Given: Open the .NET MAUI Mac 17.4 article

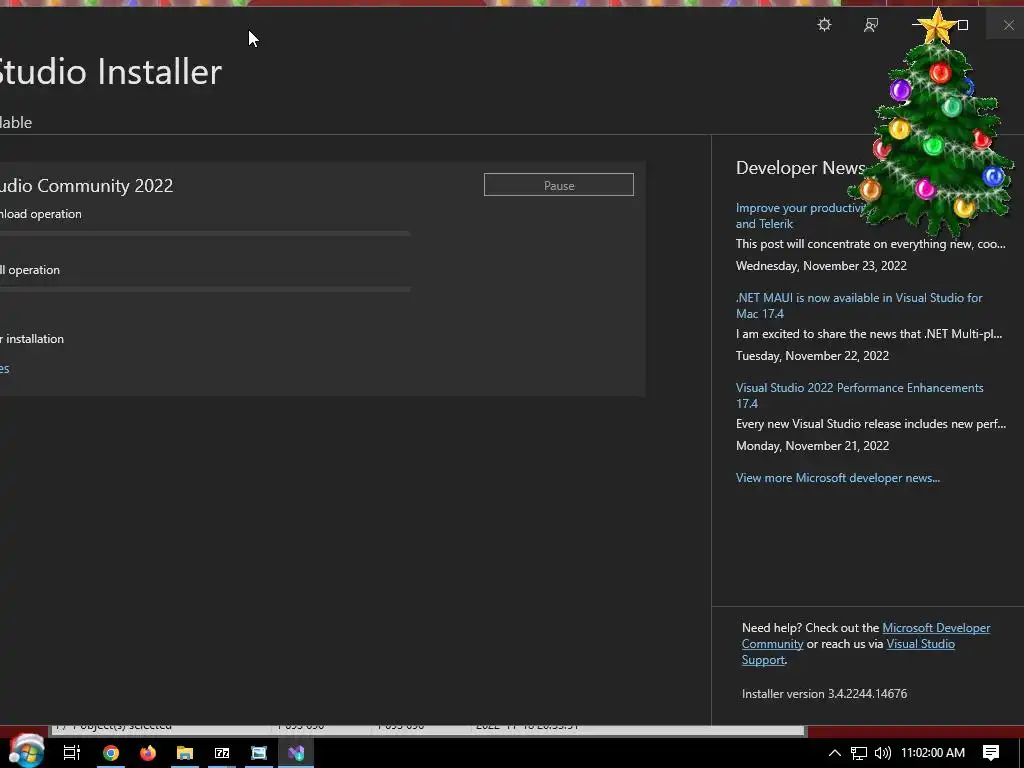Looking at the screenshot, I should [x=859, y=305].
